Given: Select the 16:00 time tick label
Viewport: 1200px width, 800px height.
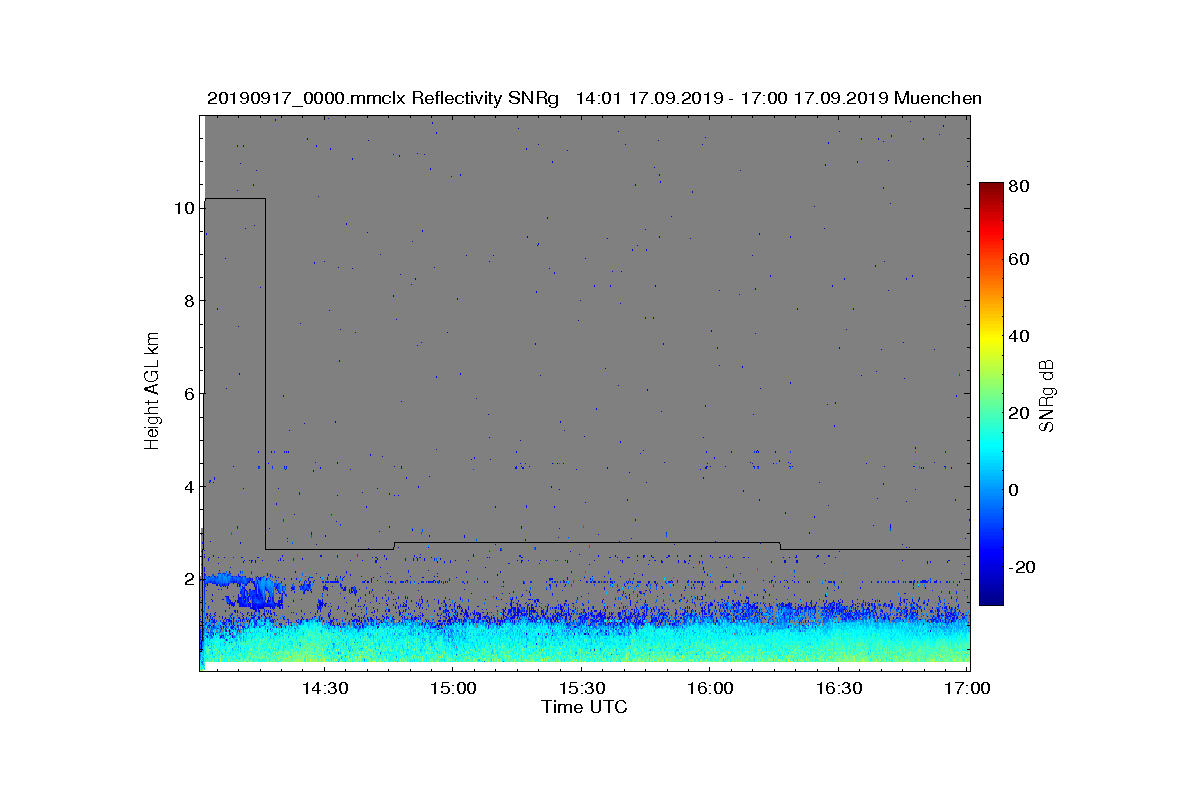Looking at the screenshot, I should pyautogui.click(x=711, y=689).
